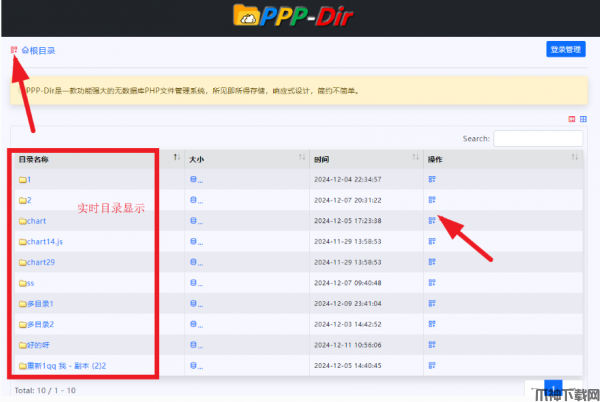Switch to the blue grid view icon
Screen dimensions: 600x402
point(583,119)
